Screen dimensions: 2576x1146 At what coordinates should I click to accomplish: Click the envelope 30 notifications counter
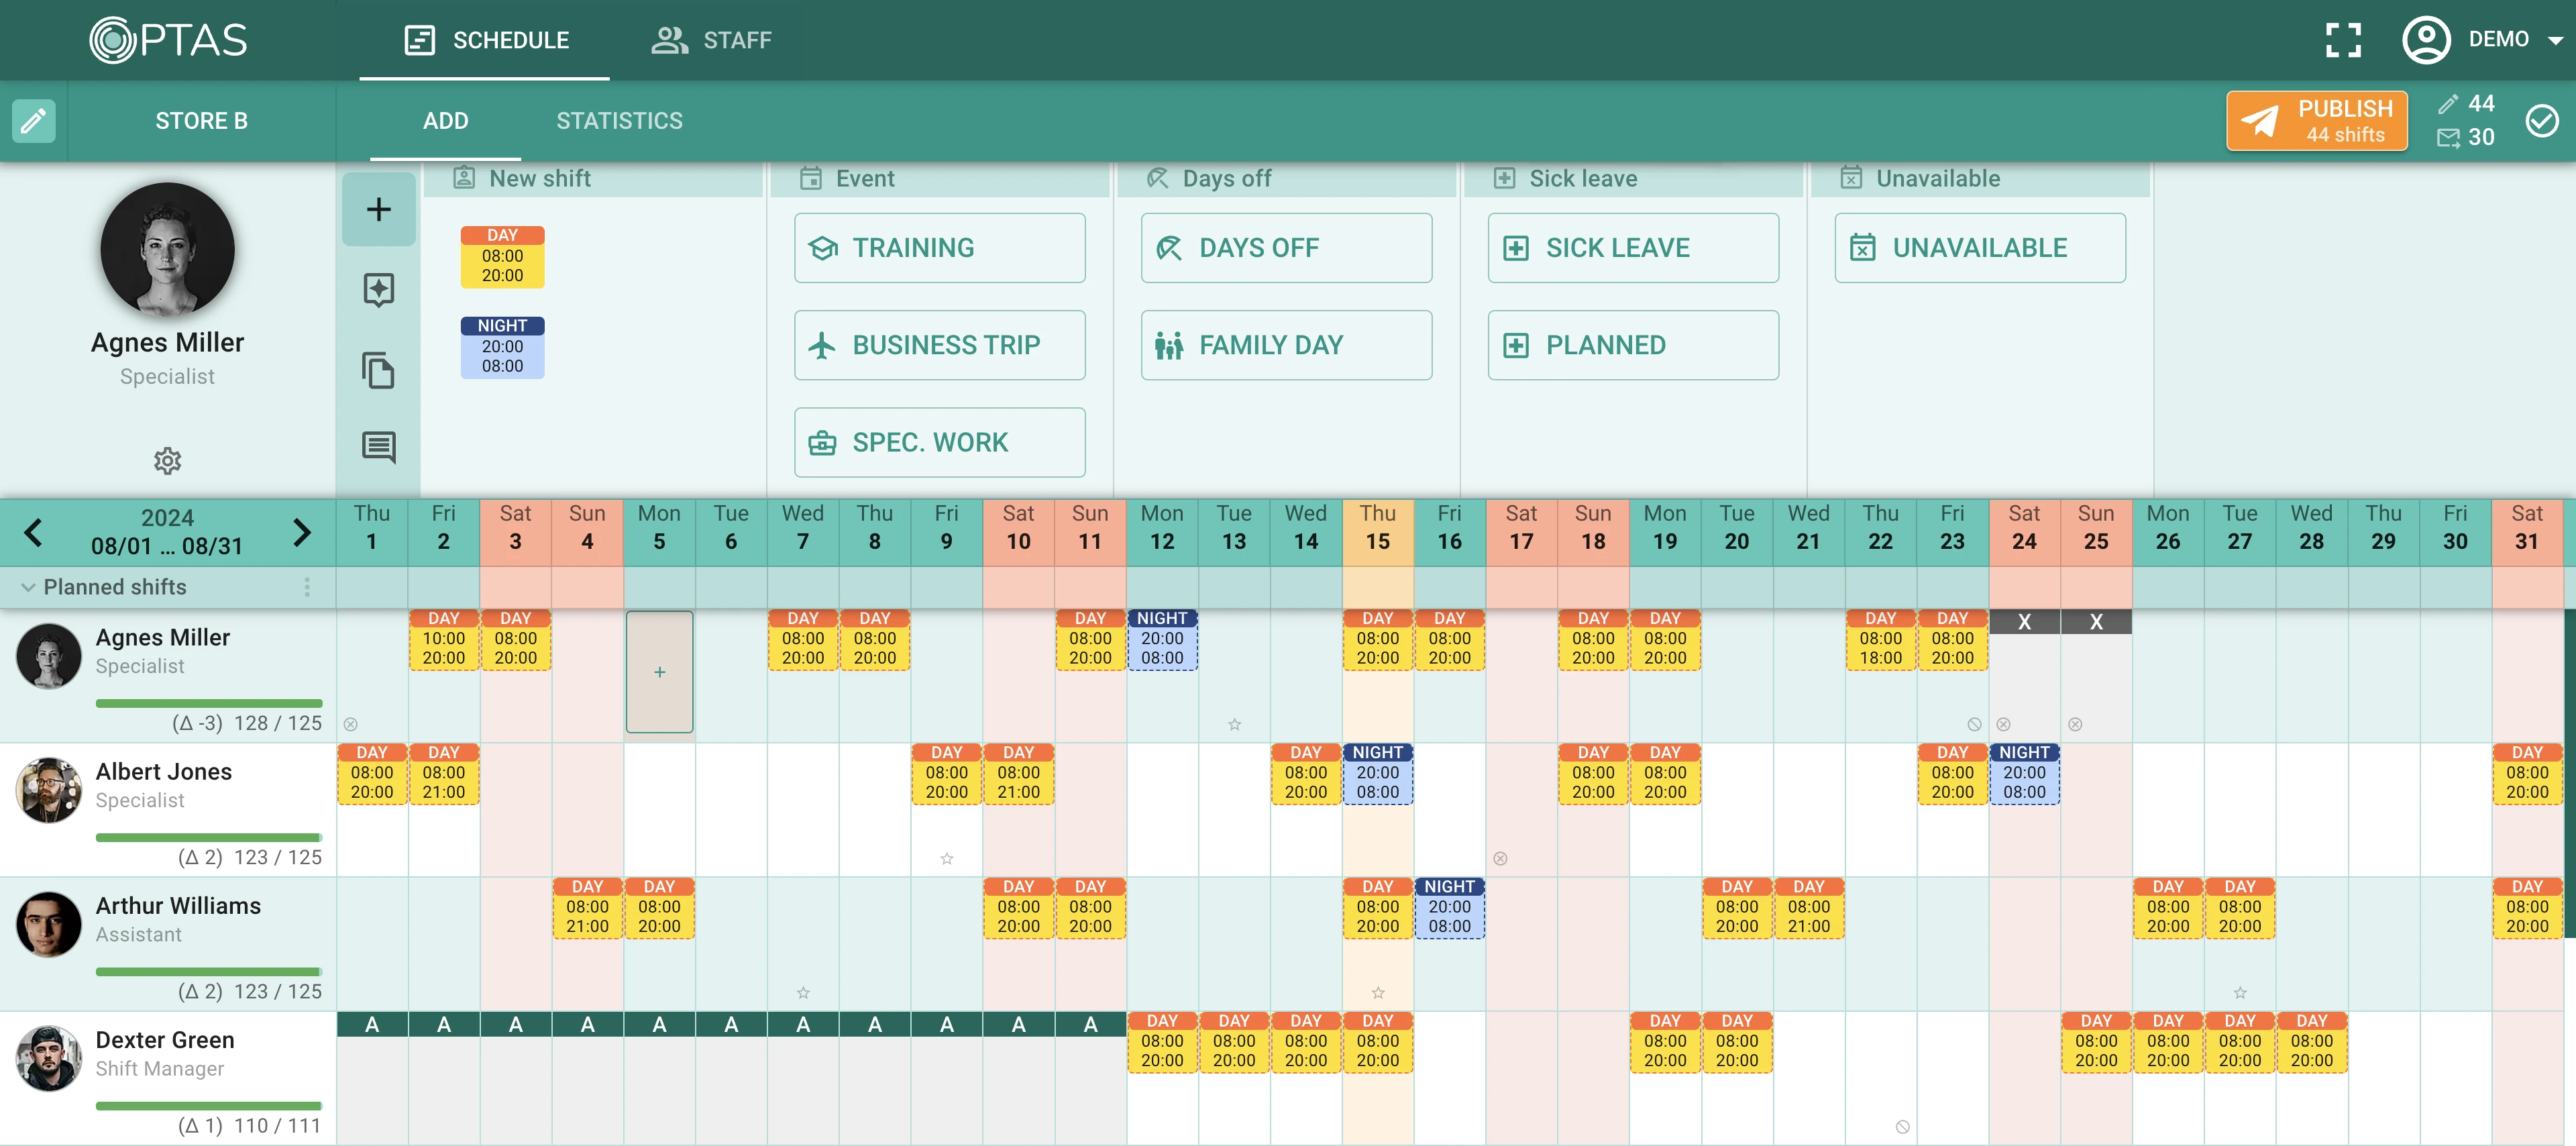point(2467,137)
